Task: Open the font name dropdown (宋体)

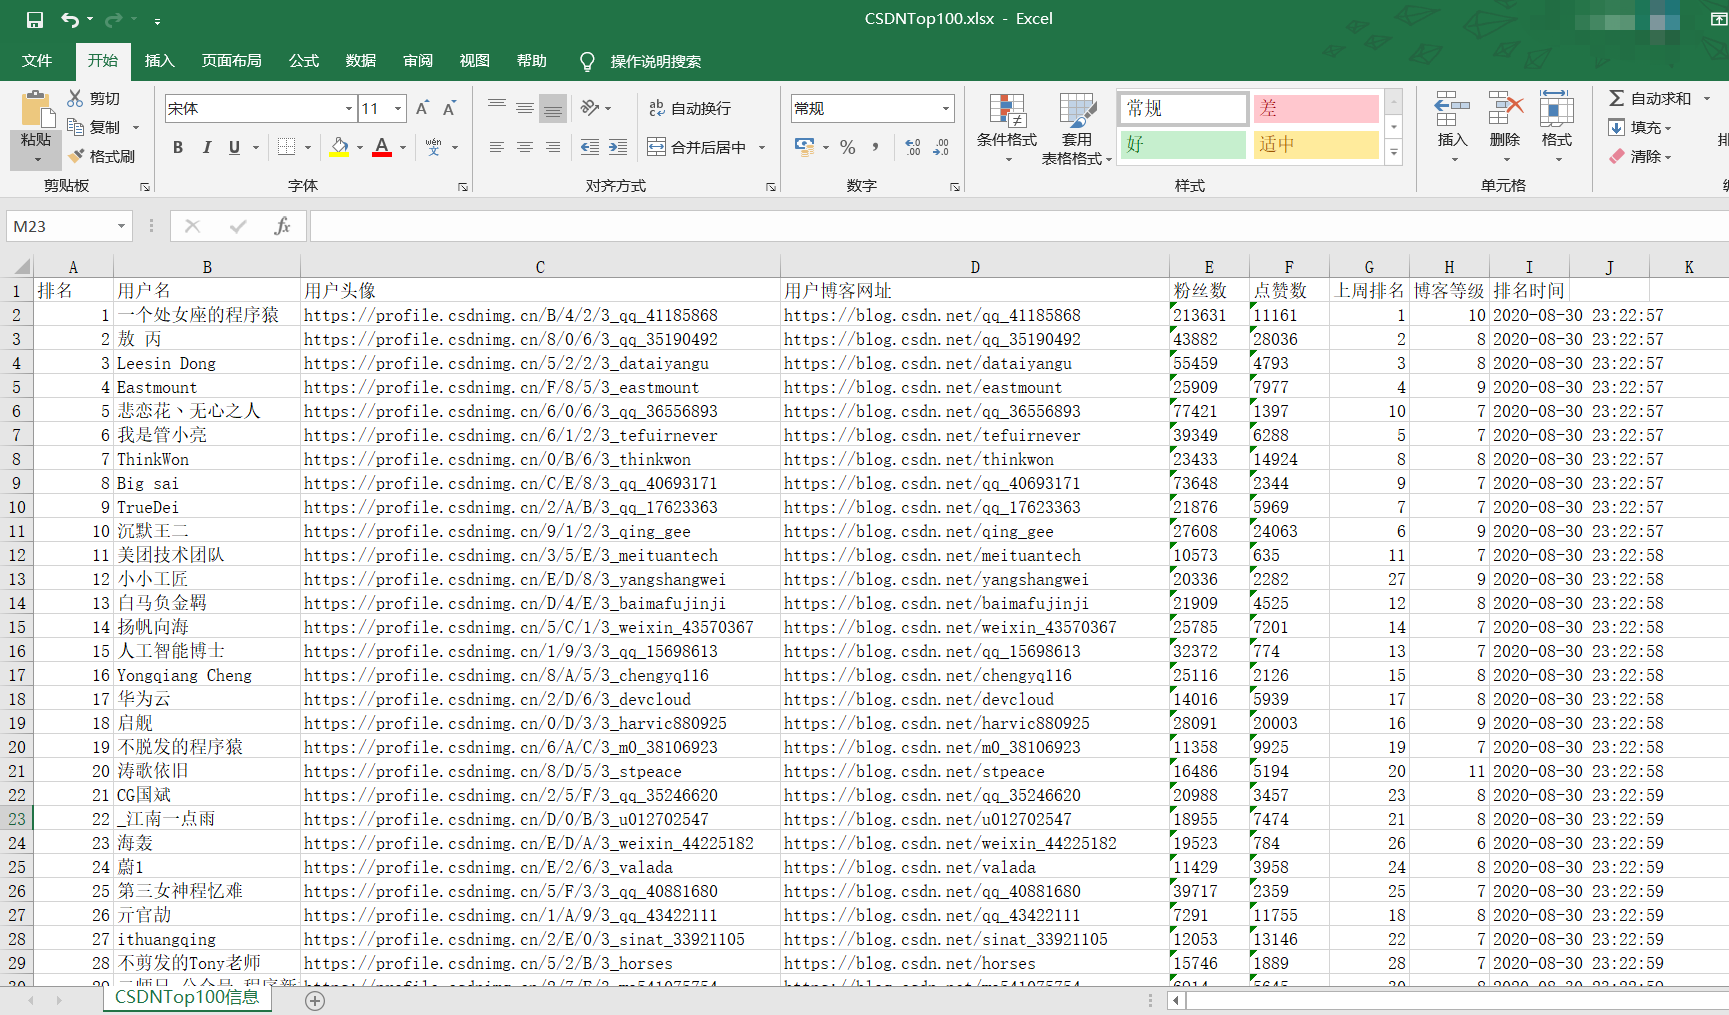Action: 348,108
